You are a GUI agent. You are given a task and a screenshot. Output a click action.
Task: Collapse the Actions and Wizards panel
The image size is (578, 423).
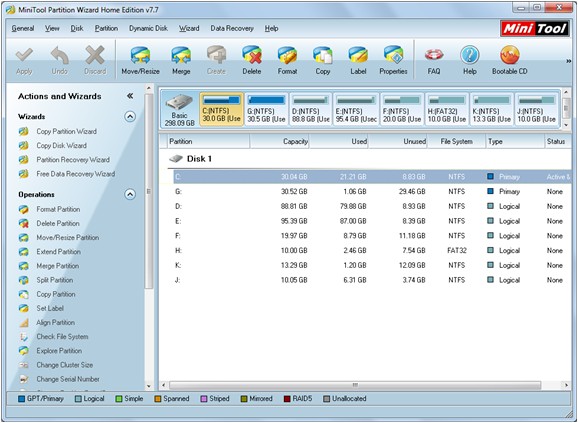[x=130, y=96]
